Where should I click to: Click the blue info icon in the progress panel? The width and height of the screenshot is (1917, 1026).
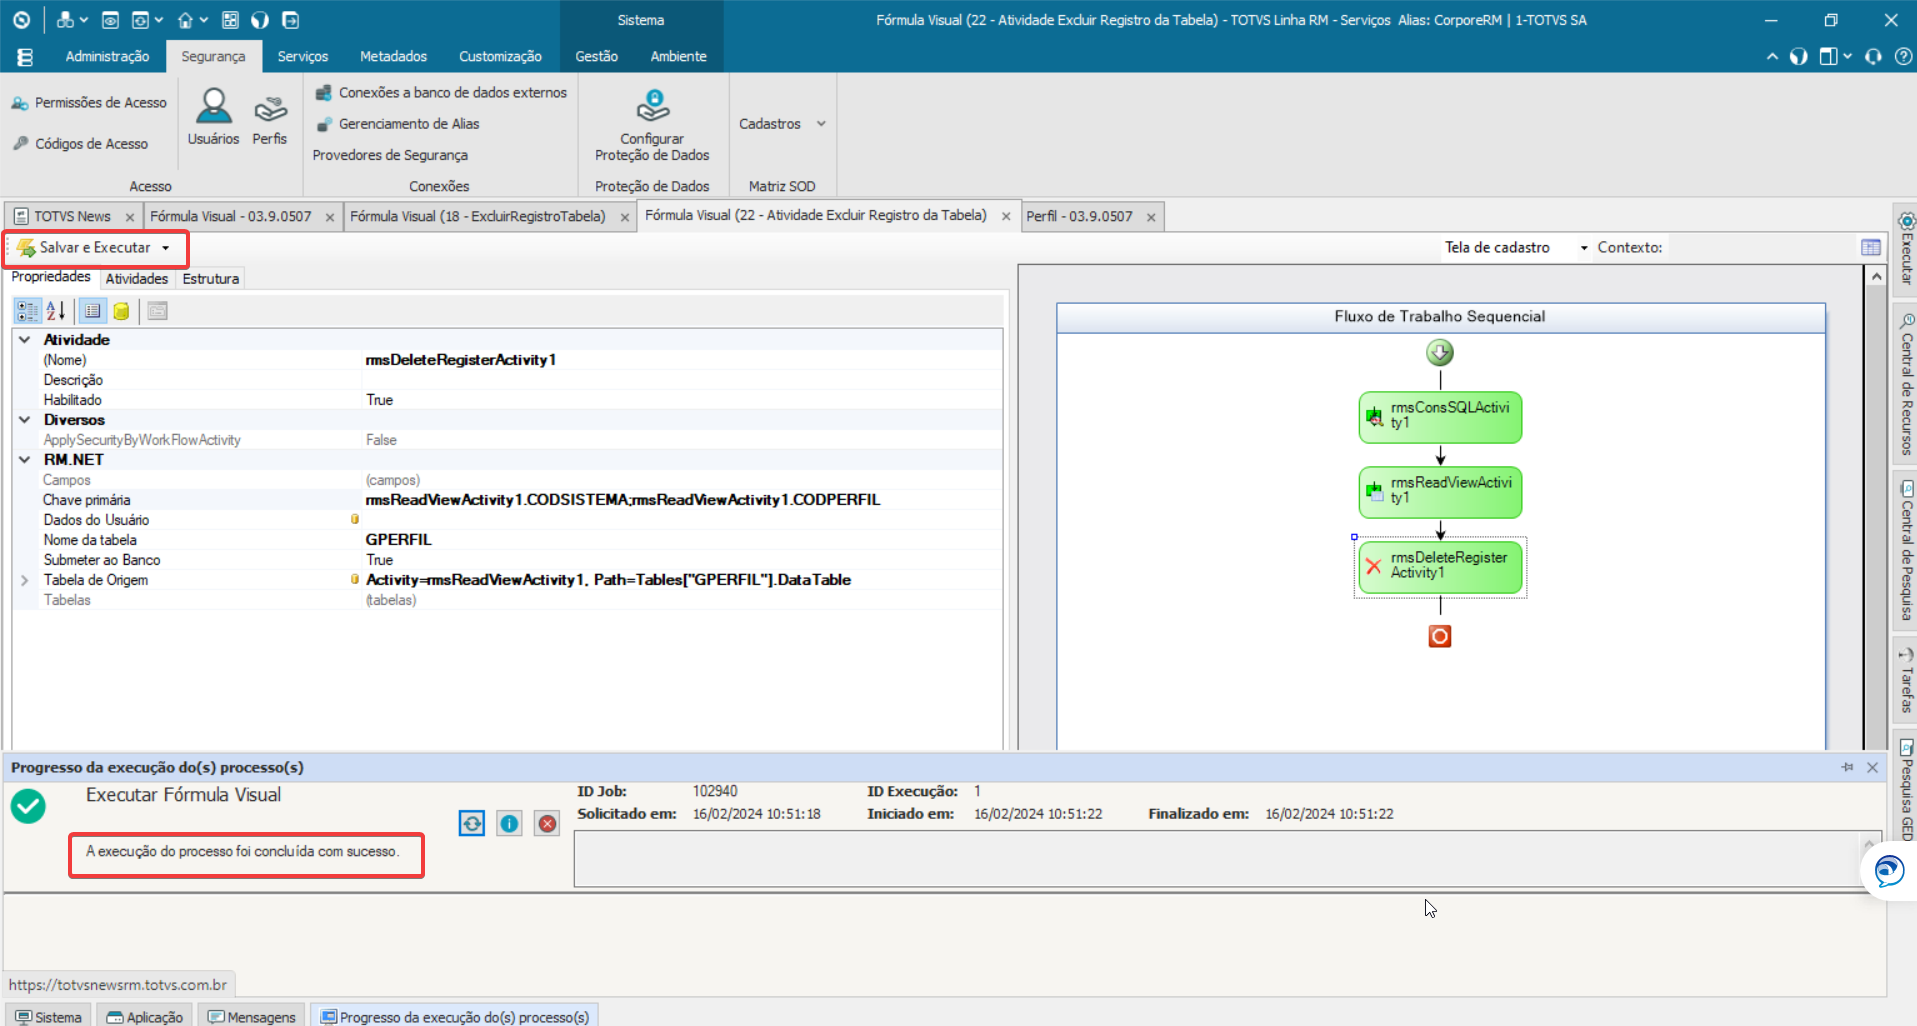(x=509, y=823)
